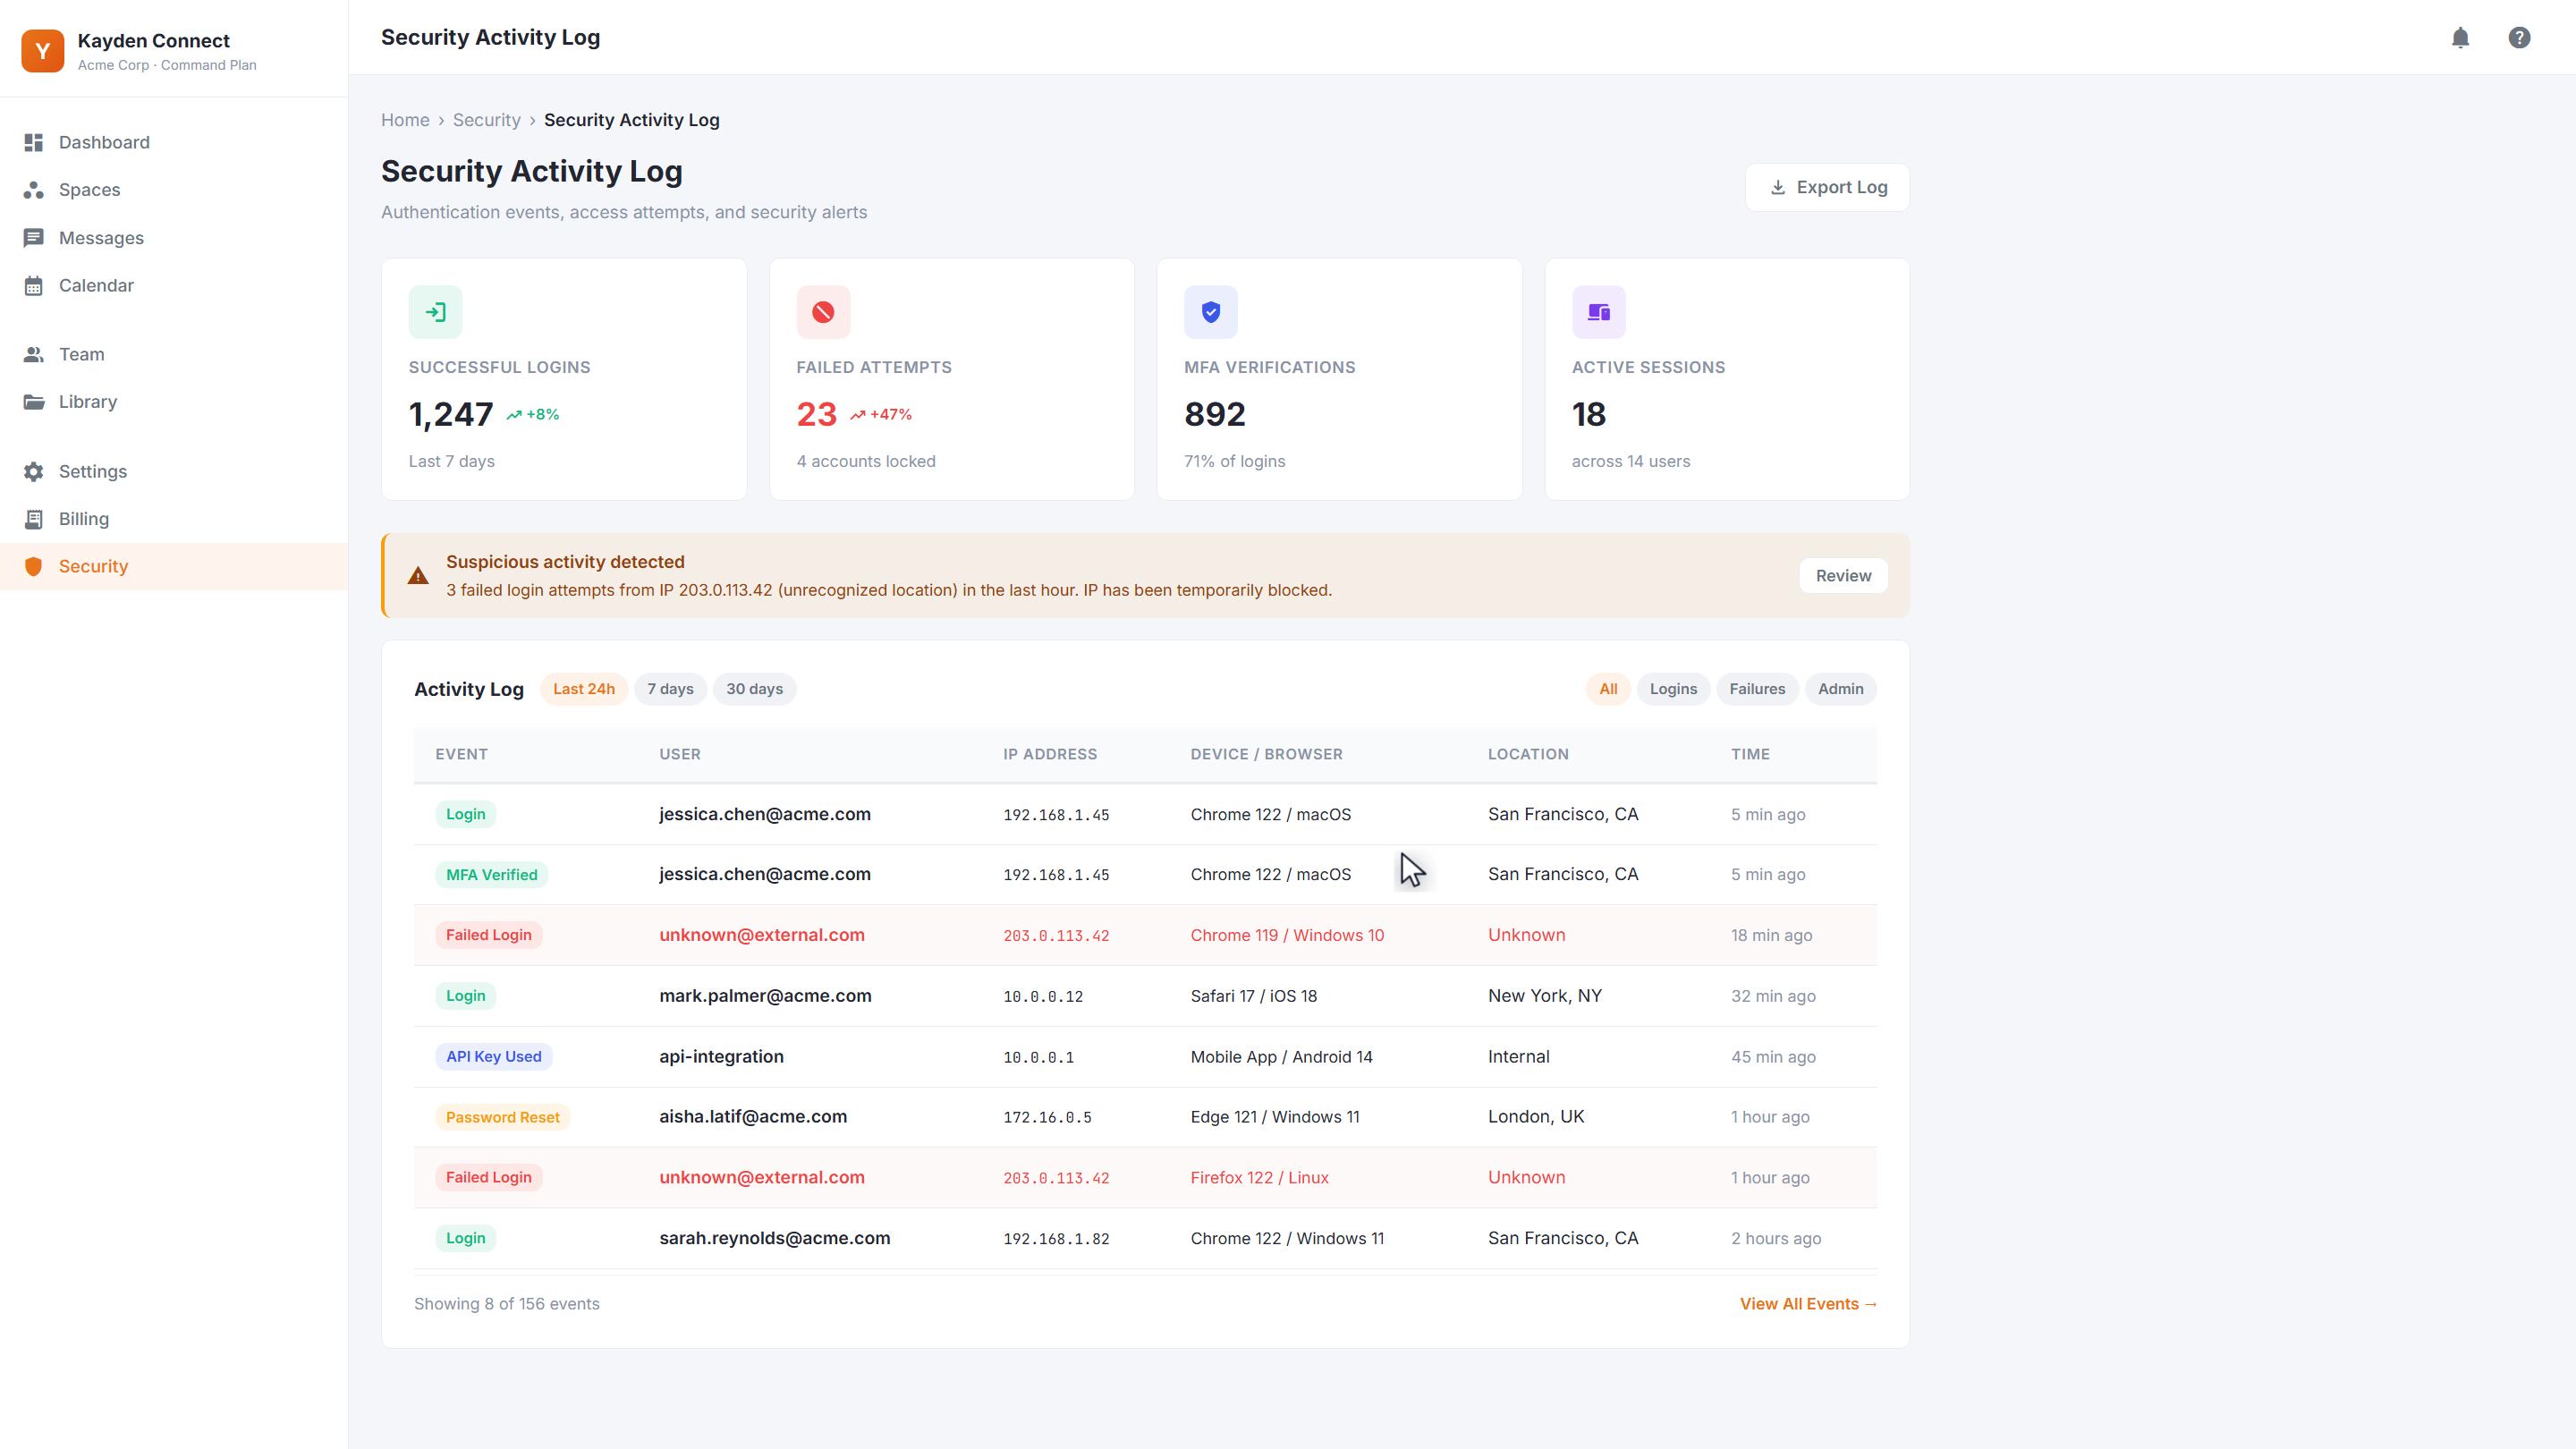
Task: Click the Team sidebar icon
Action: pos(34,354)
